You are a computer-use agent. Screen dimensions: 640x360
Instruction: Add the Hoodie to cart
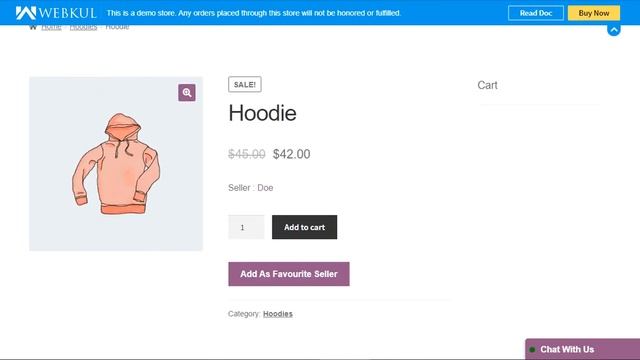click(x=304, y=227)
